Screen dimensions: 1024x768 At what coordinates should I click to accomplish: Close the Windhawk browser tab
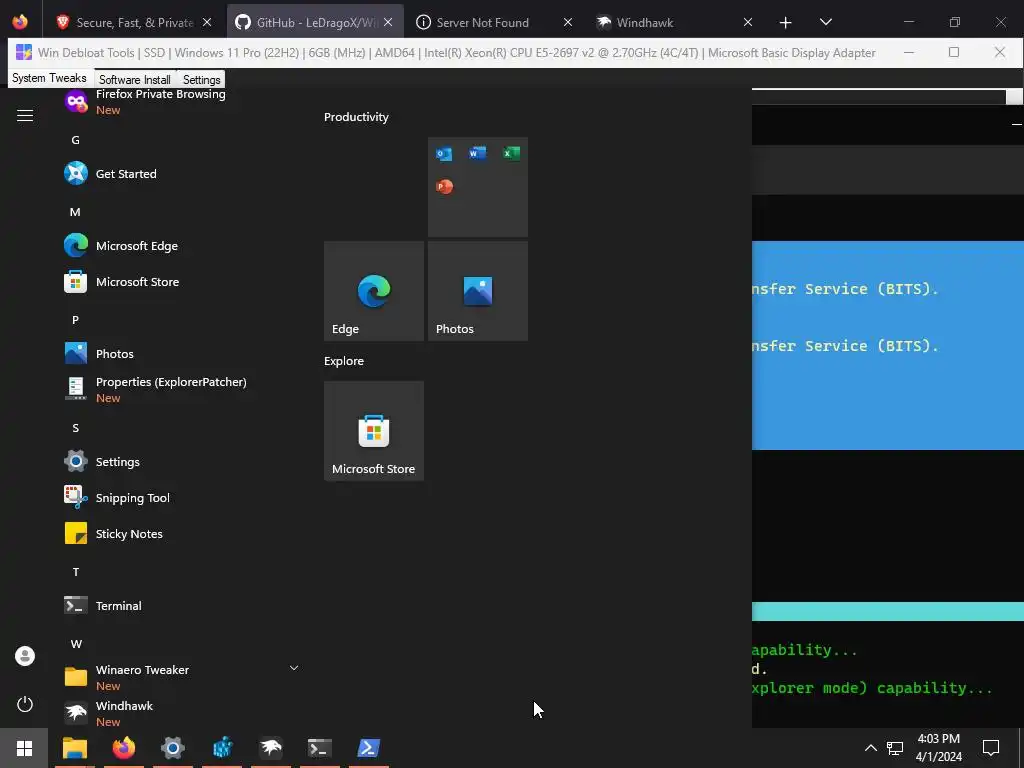tap(748, 22)
